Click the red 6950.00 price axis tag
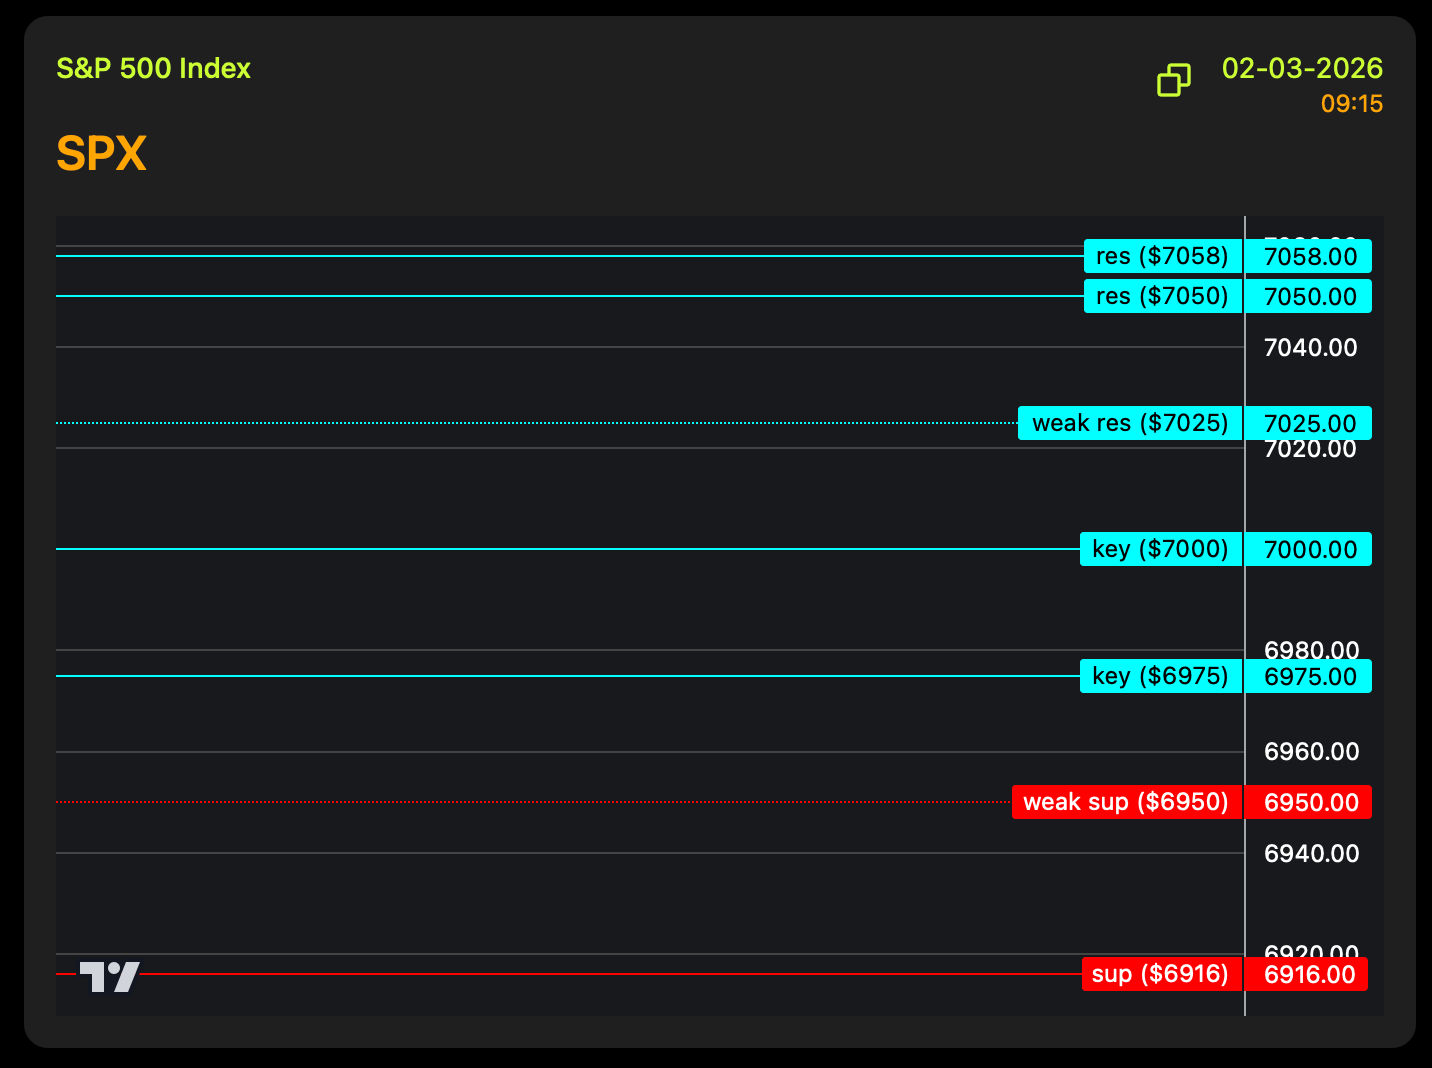Screen dimensions: 1432x1068 [x=1309, y=803]
